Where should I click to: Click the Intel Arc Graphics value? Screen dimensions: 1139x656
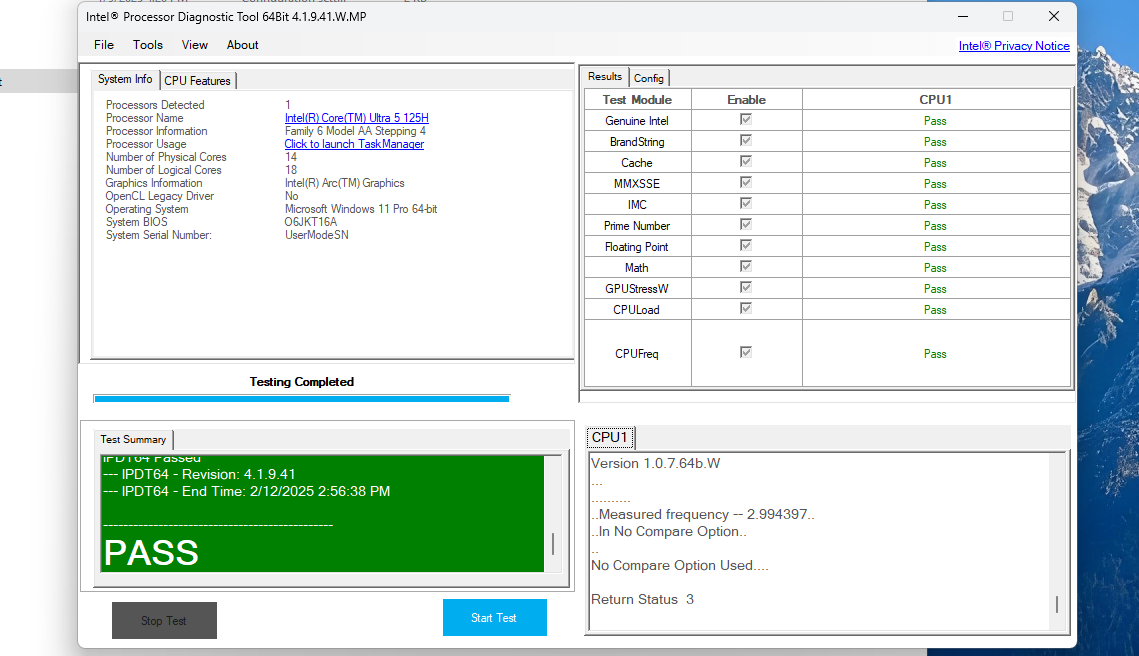[x=344, y=183]
